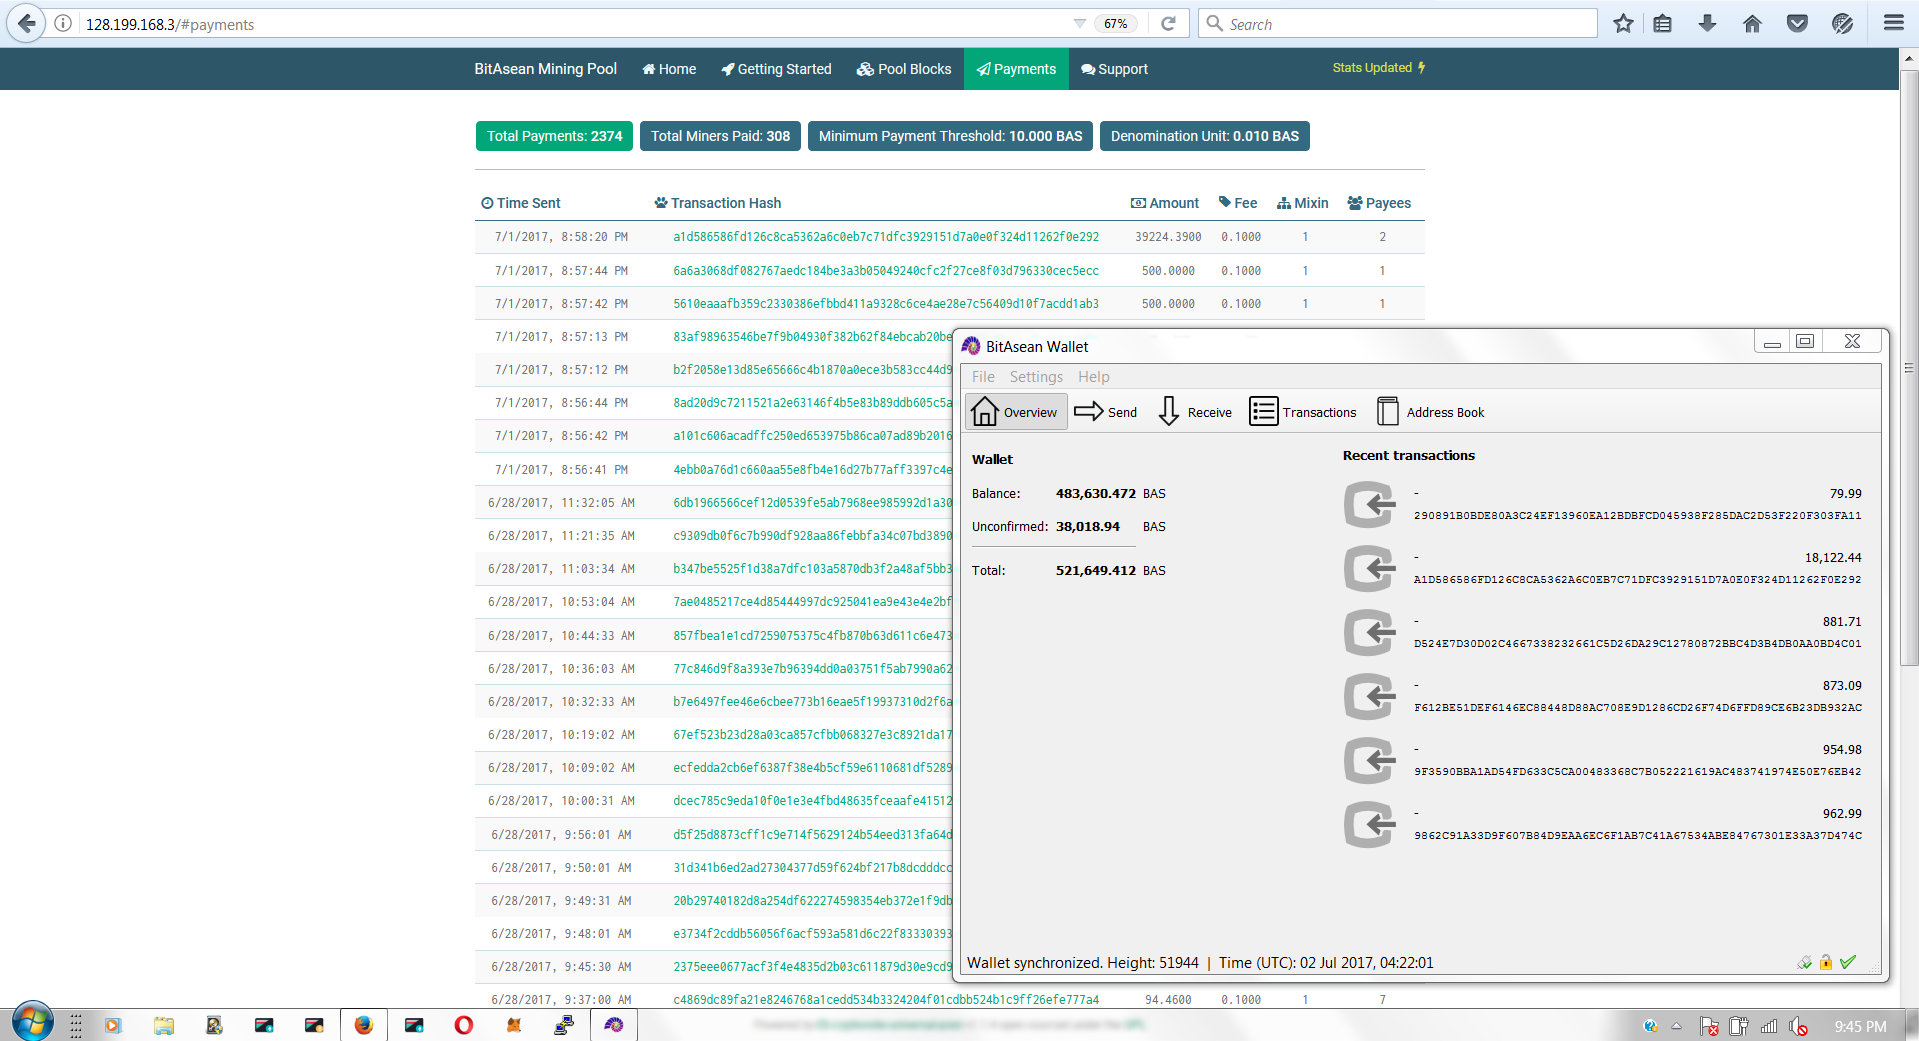Open Pool Blocks in the pool navbar

coord(904,69)
